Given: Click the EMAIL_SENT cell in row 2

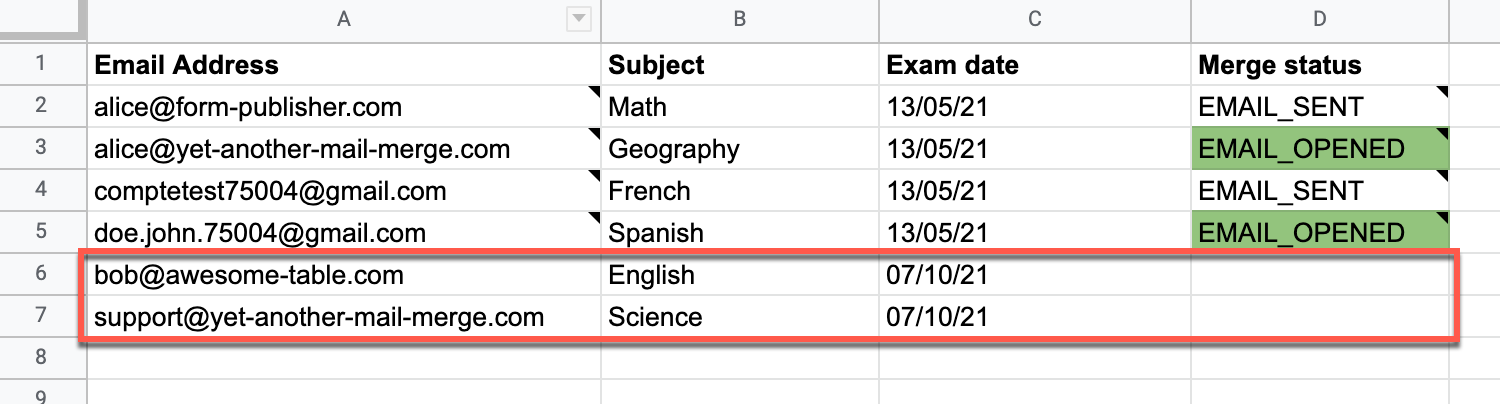Looking at the screenshot, I should pyautogui.click(x=1320, y=107).
